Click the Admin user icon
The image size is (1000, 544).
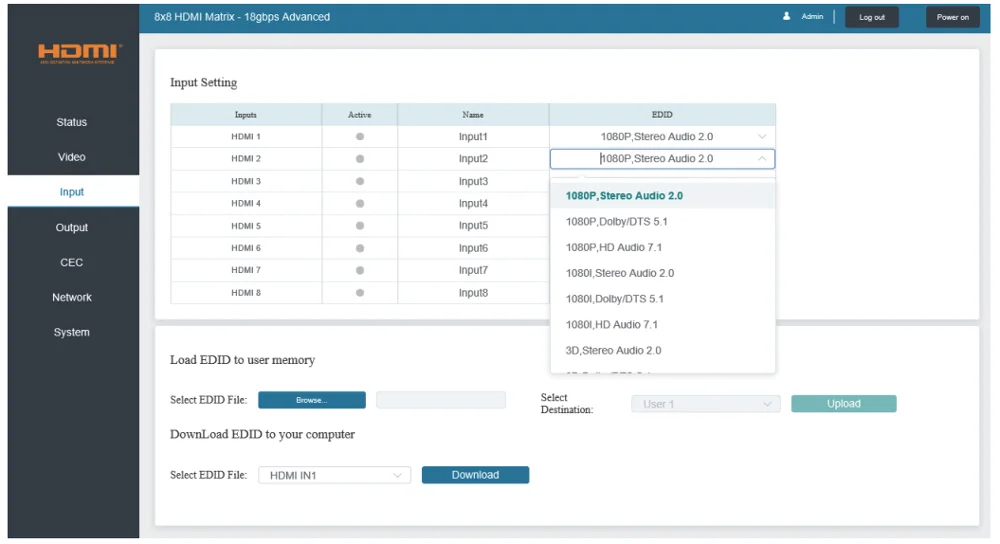coord(786,17)
